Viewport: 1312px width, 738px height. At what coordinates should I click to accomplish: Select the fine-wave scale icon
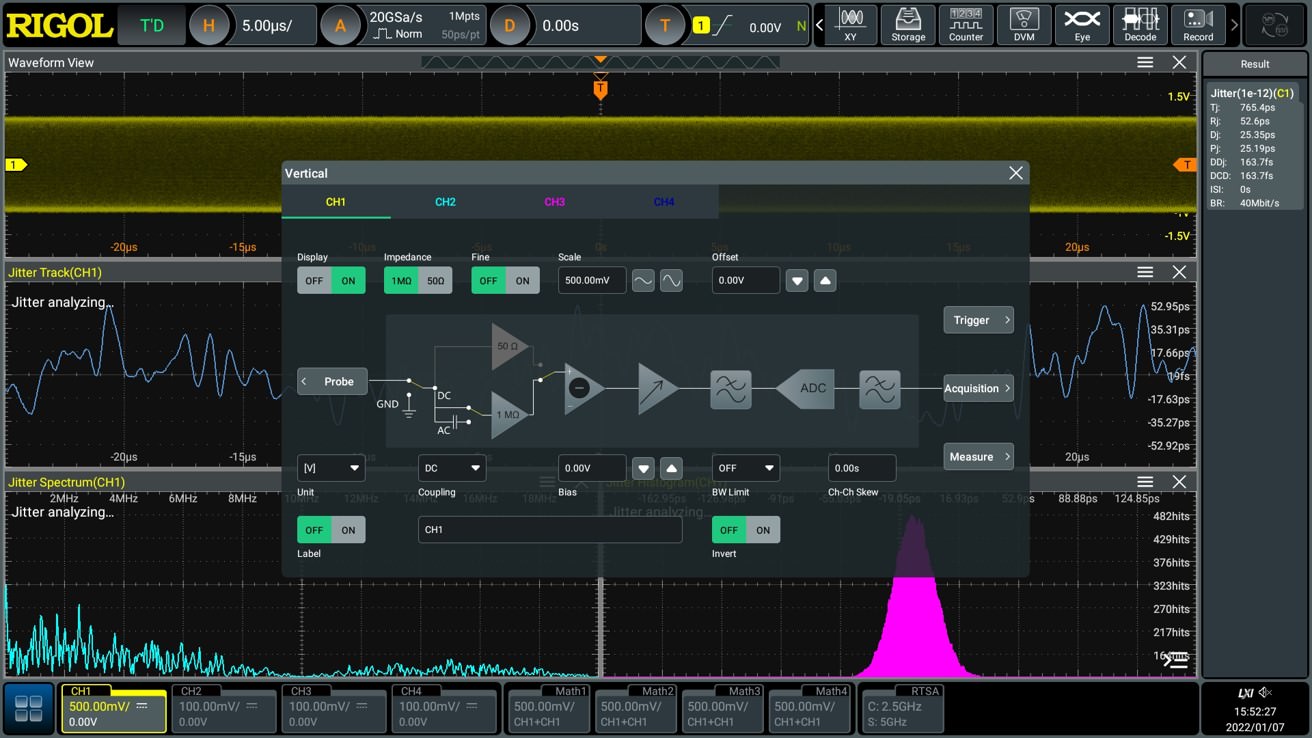pos(671,281)
